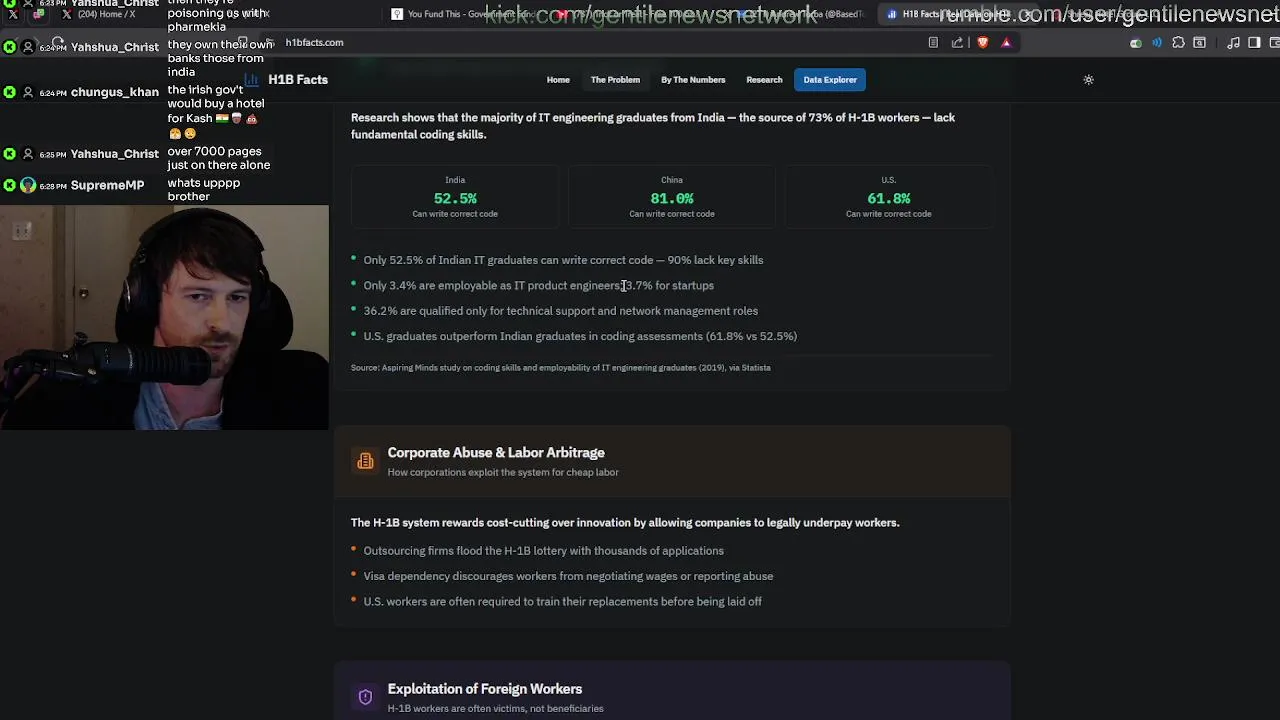This screenshot has height=720, width=1280.
Task: Select the India 52.5% stat card
Action: pos(455,196)
